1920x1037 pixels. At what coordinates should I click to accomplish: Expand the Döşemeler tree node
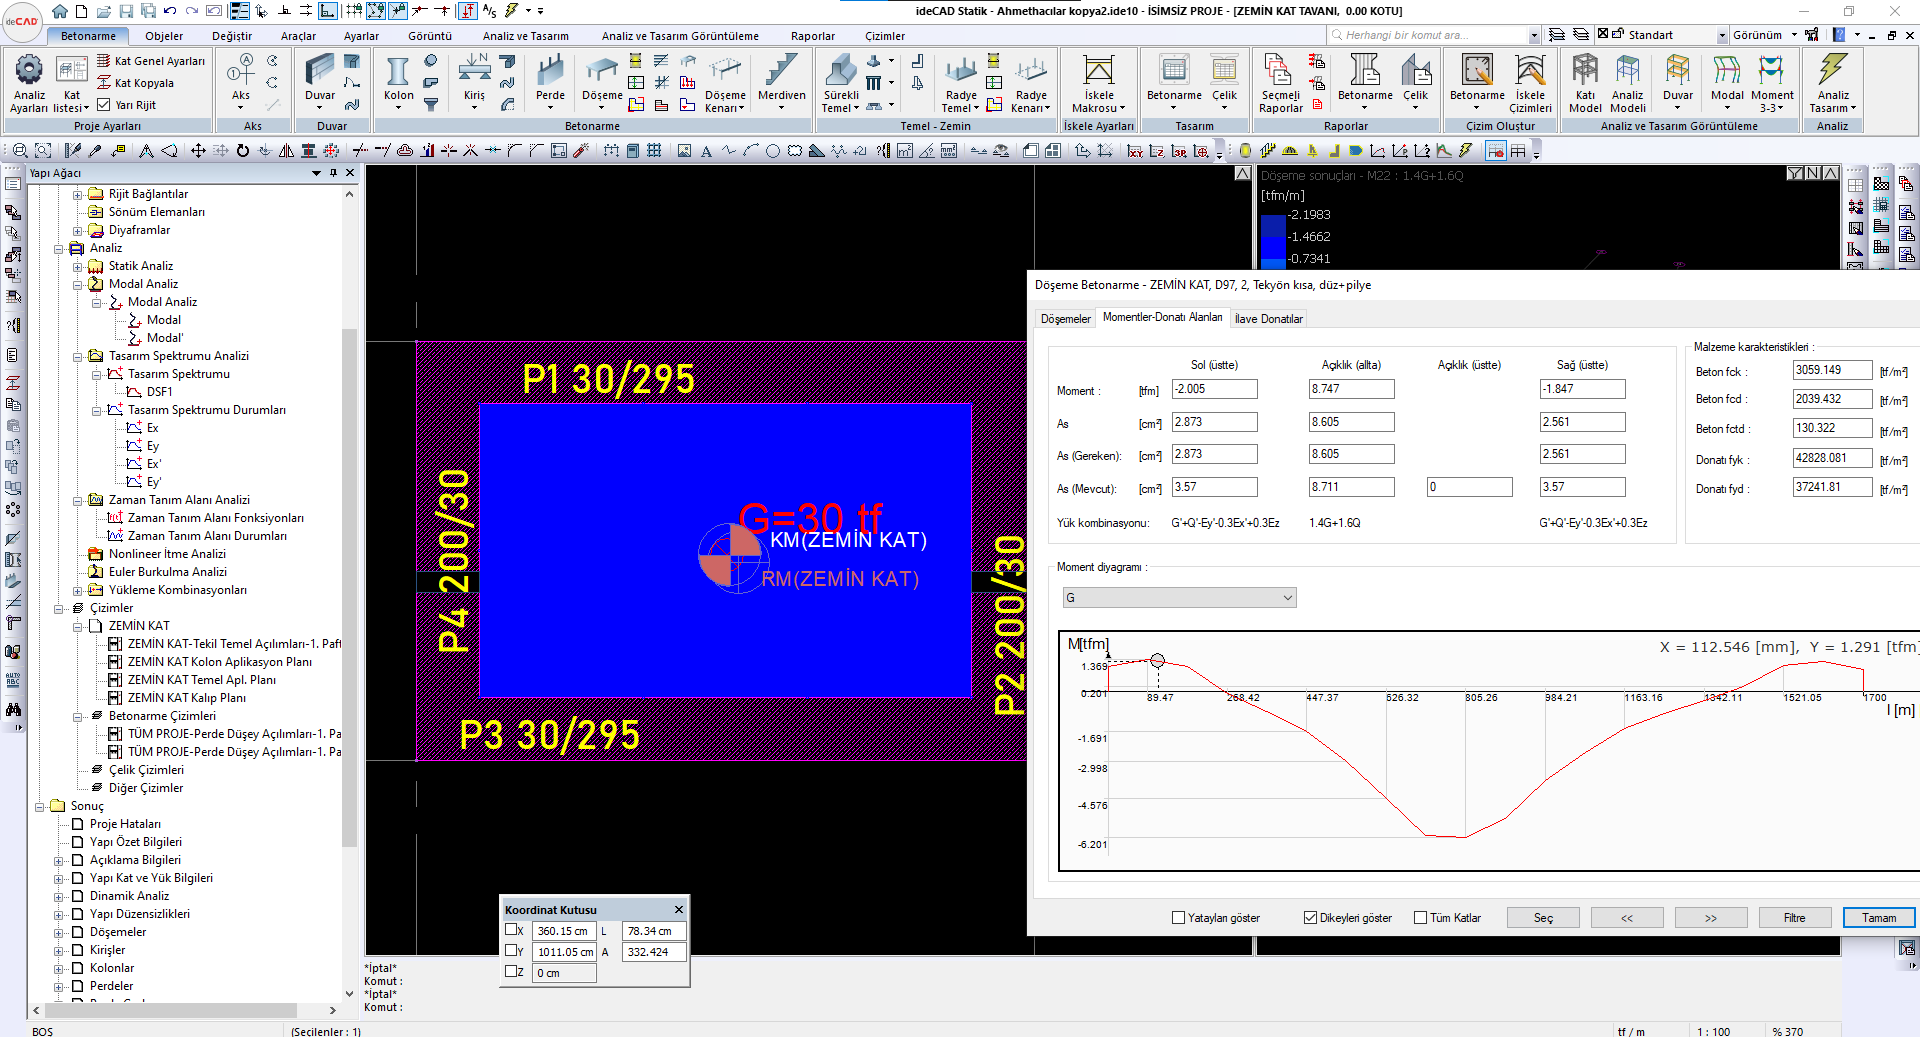(59, 933)
